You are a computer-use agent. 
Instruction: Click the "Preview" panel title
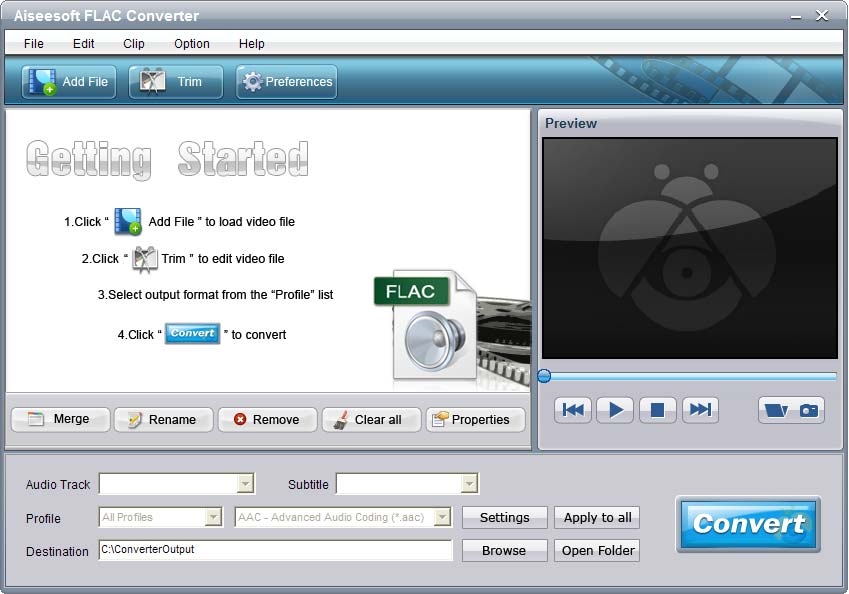(x=571, y=123)
